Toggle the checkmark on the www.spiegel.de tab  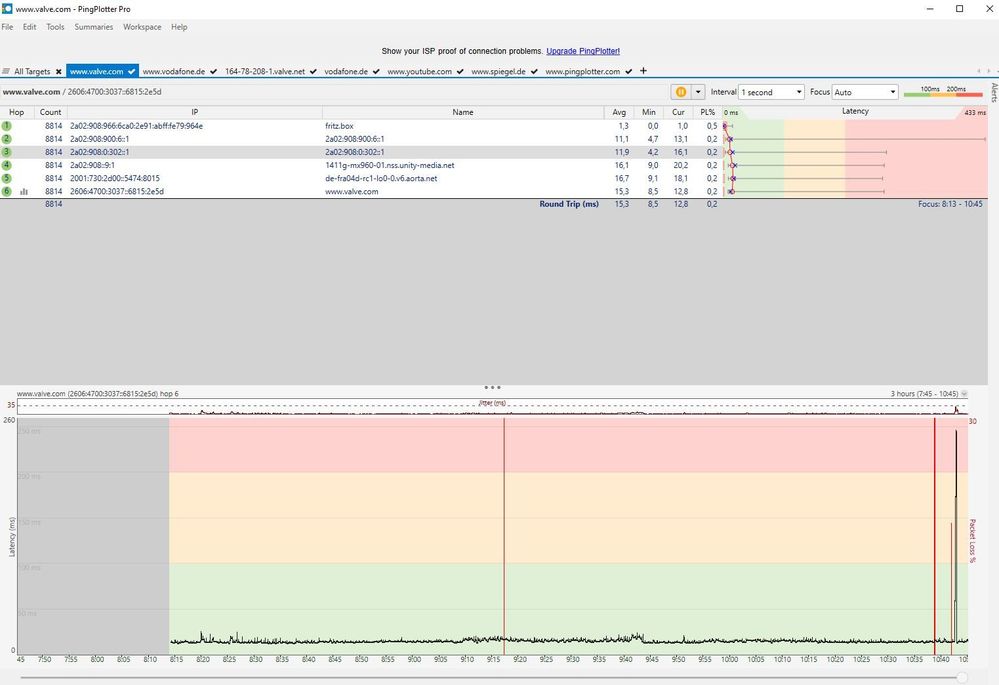click(x=534, y=72)
